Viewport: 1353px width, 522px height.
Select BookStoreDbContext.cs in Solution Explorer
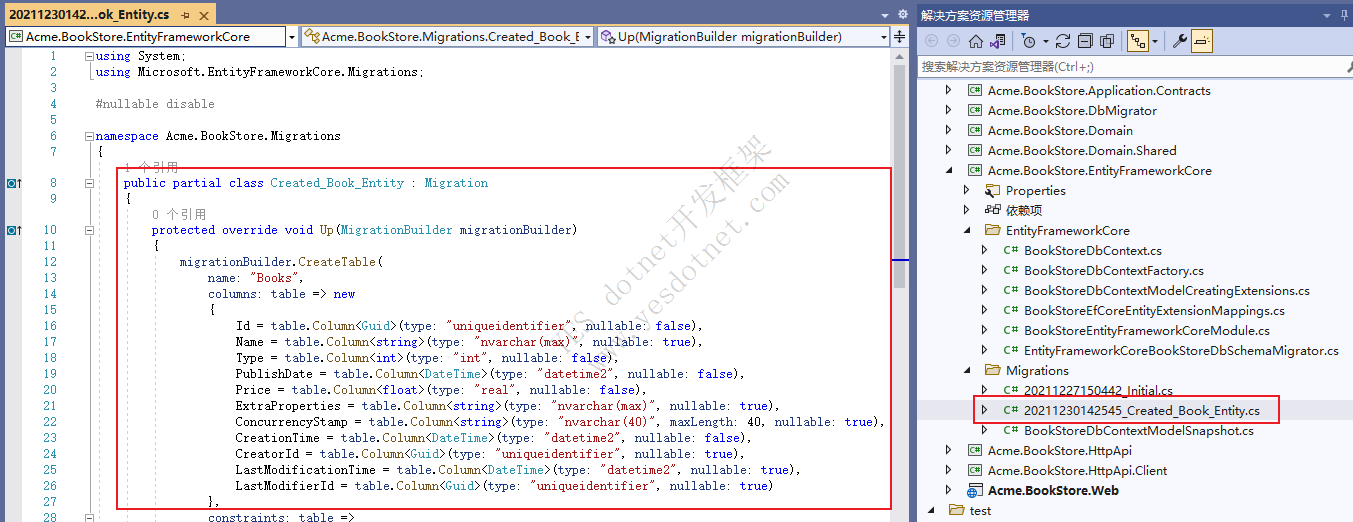(x=1092, y=251)
